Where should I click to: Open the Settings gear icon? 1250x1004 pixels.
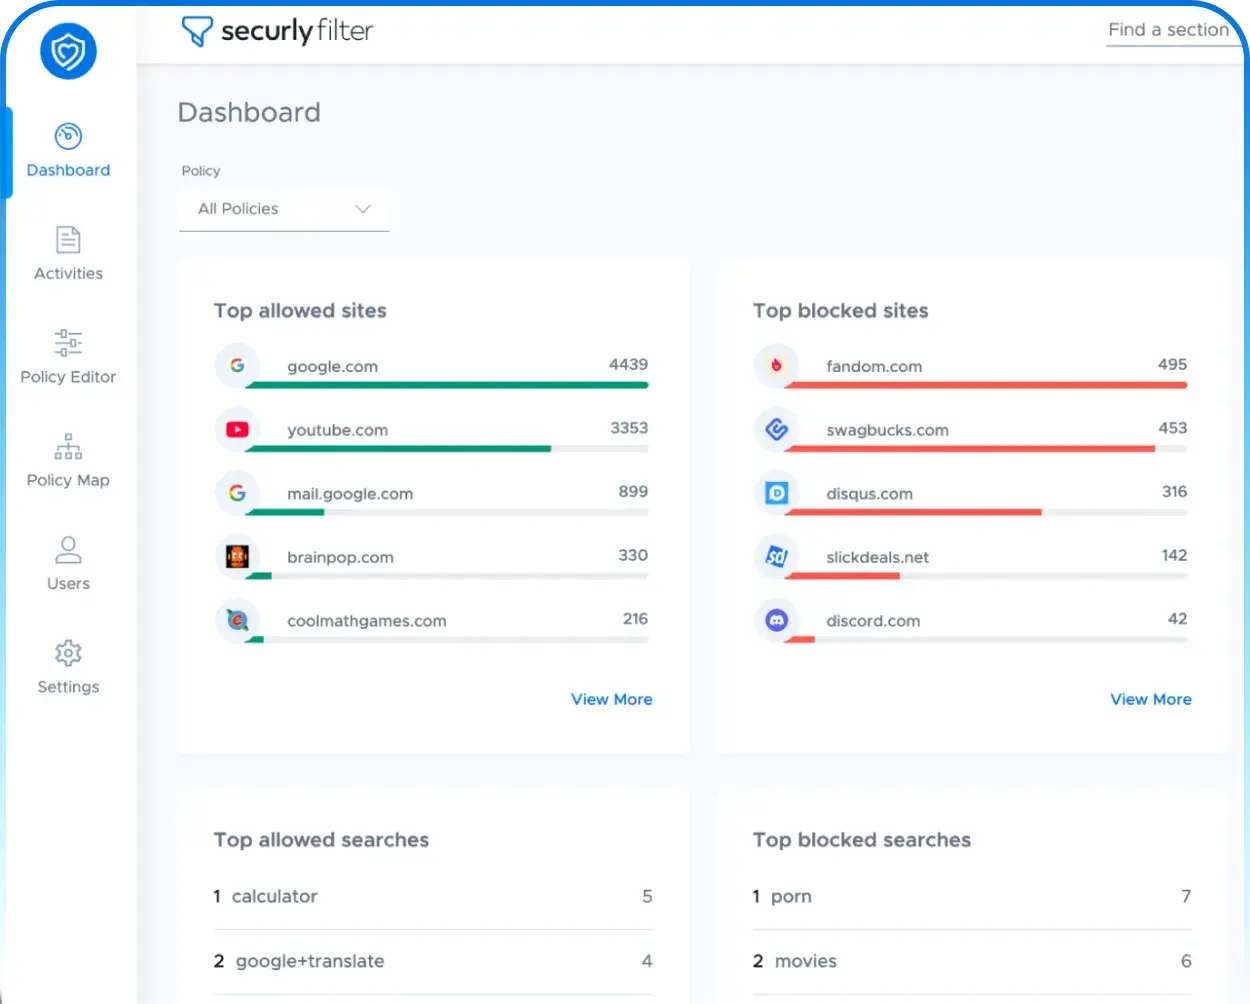point(68,653)
